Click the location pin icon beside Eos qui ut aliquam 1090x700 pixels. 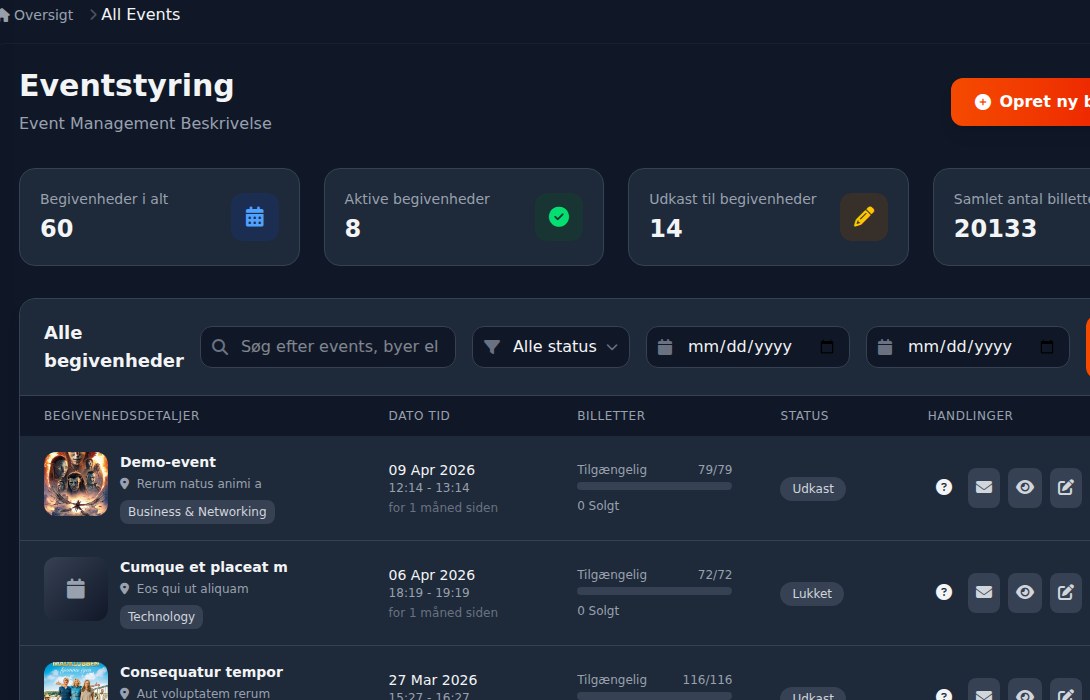pos(124,589)
